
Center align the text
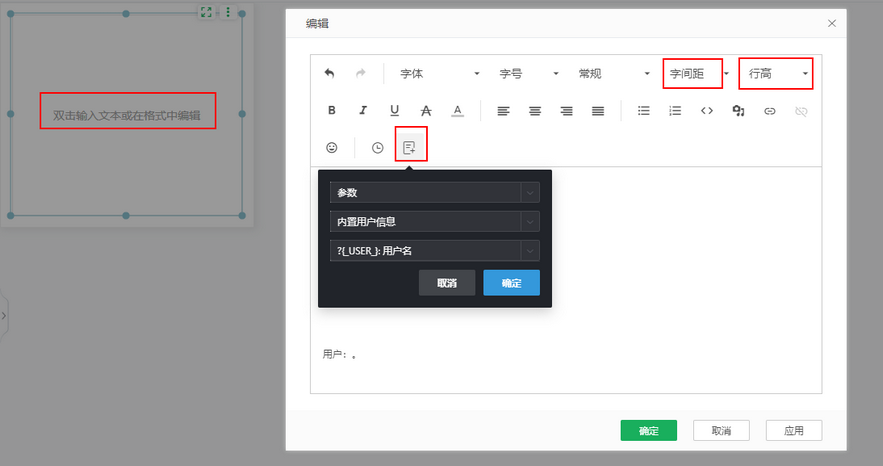[x=535, y=111]
